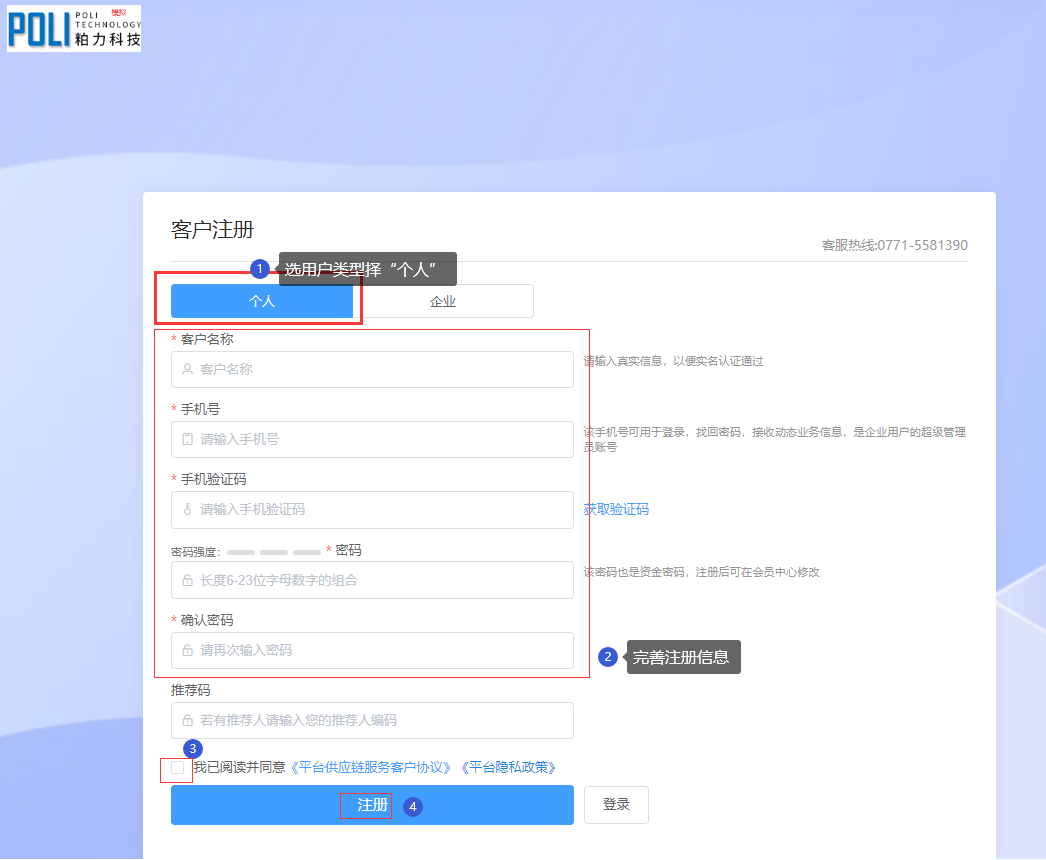The width and height of the screenshot is (1046, 860).
Task: Click the 推荐码 referrer code input field
Action: (372, 721)
